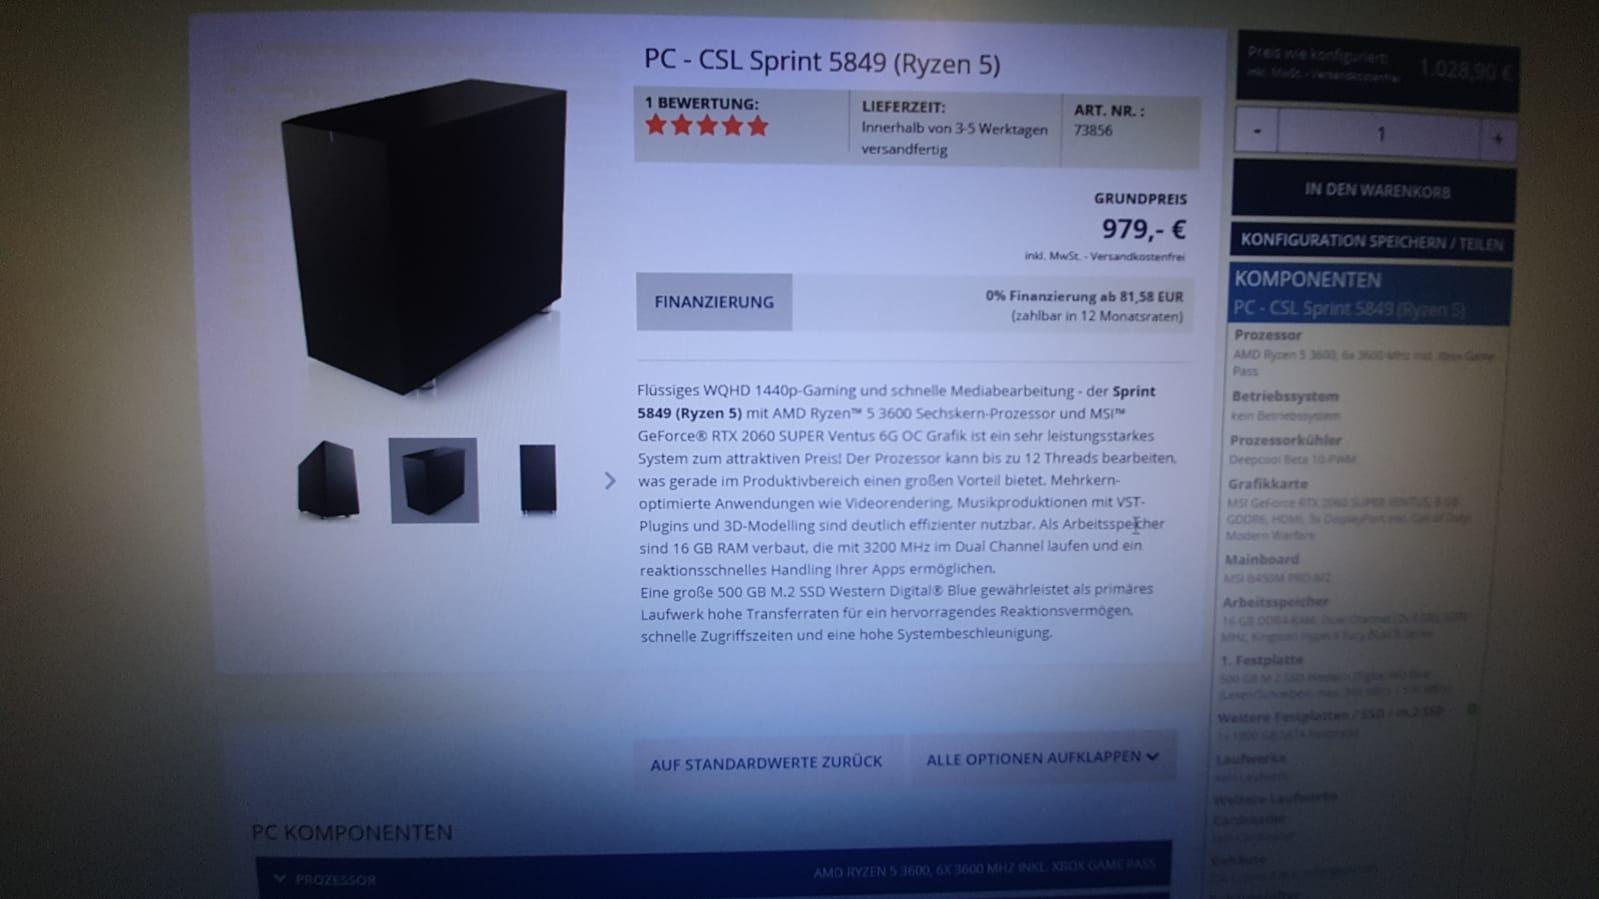Click the next thumbnail arrow chevron
1599x899 pixels.
610,481
